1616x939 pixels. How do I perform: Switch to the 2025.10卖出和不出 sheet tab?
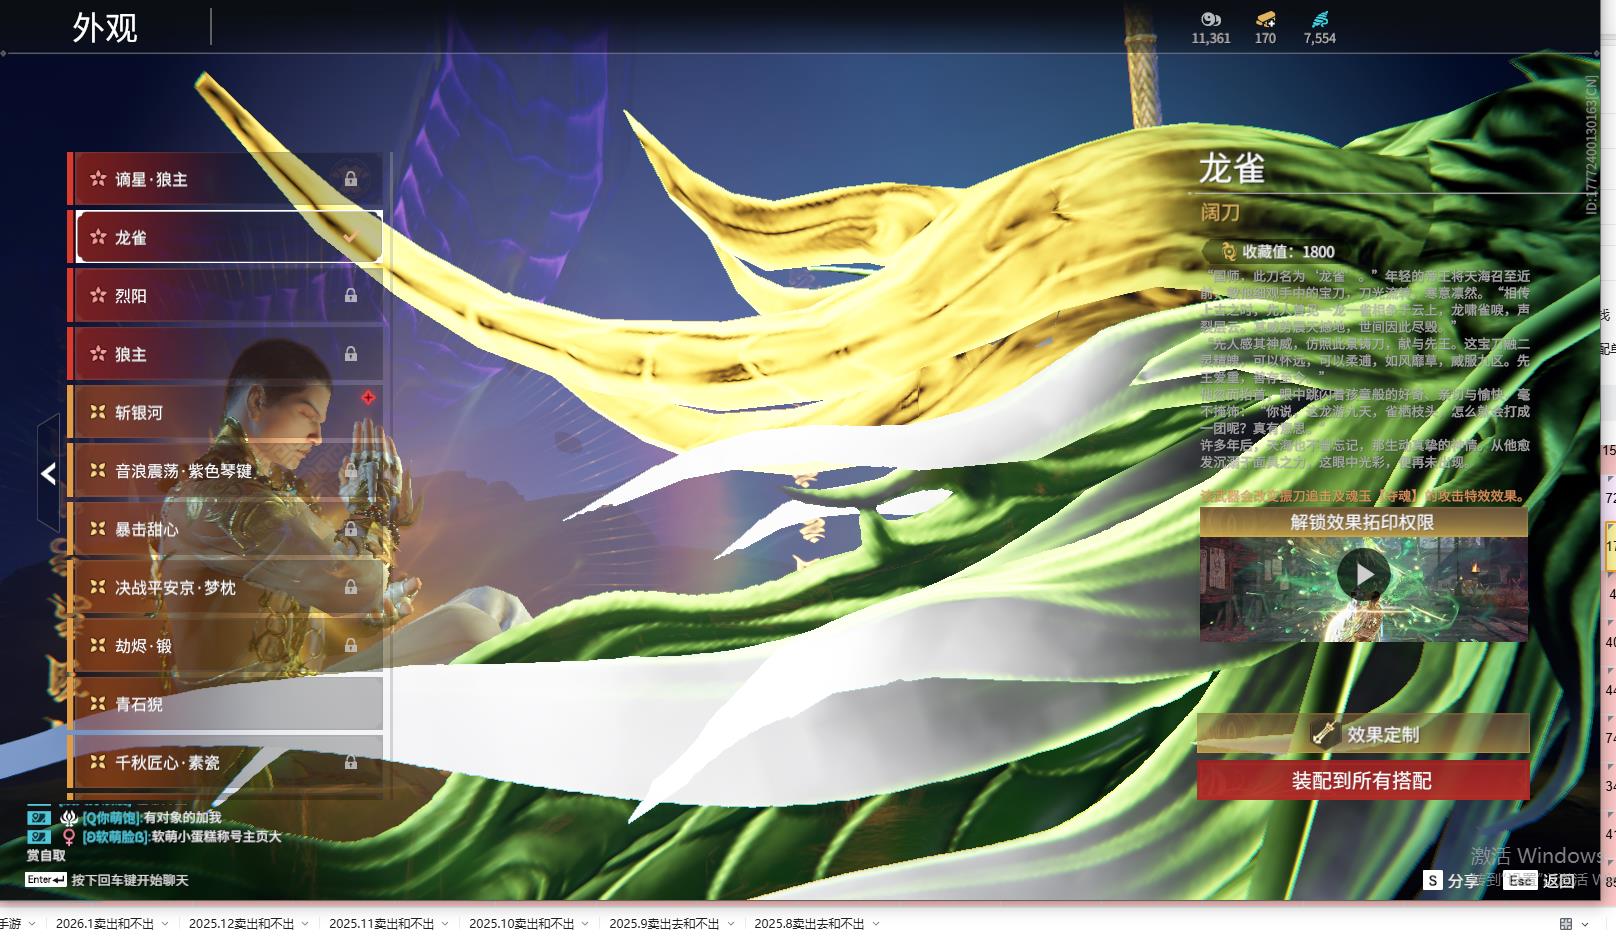tap(521, 924)
